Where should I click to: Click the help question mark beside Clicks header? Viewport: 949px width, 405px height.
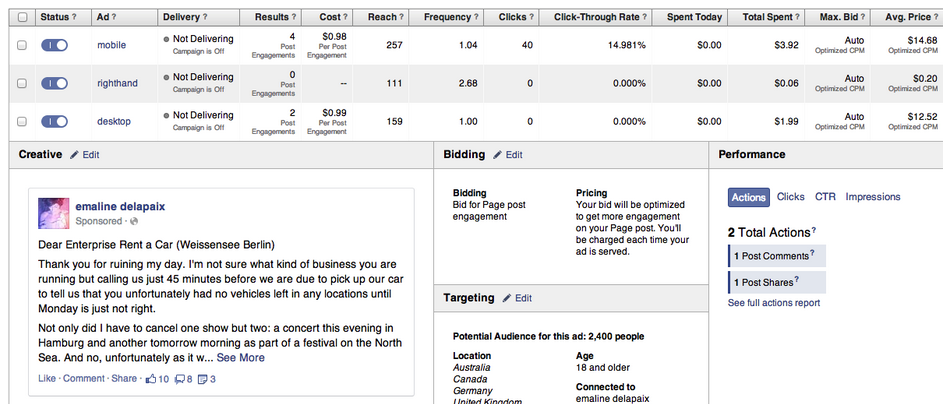point(531,17)
